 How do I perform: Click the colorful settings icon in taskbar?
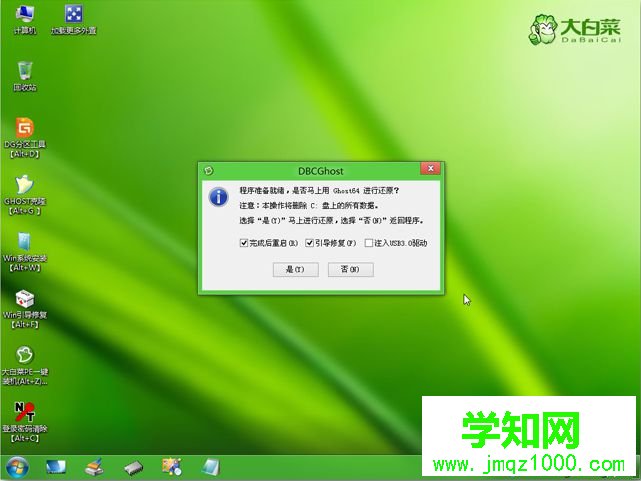172,467
